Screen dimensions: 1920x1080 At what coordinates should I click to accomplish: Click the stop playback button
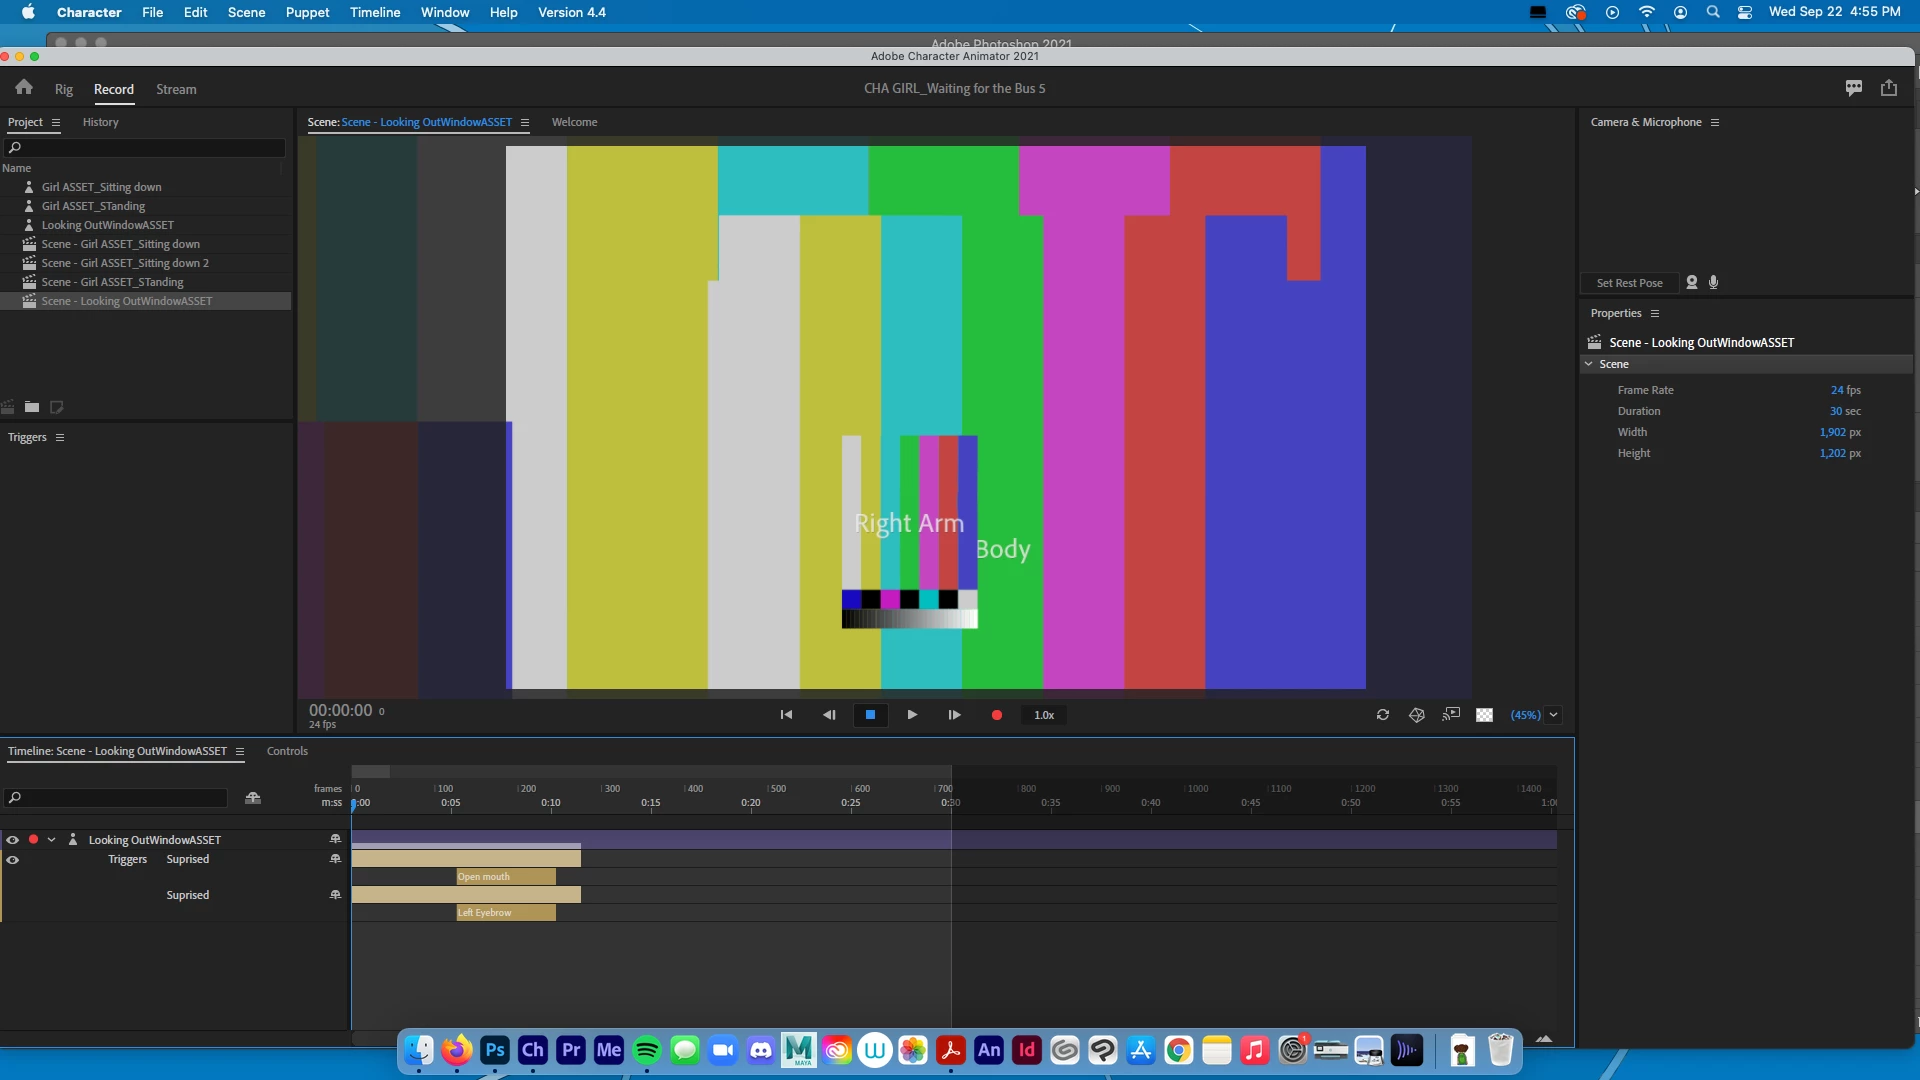pyautogui.click(x=870, y=715)
